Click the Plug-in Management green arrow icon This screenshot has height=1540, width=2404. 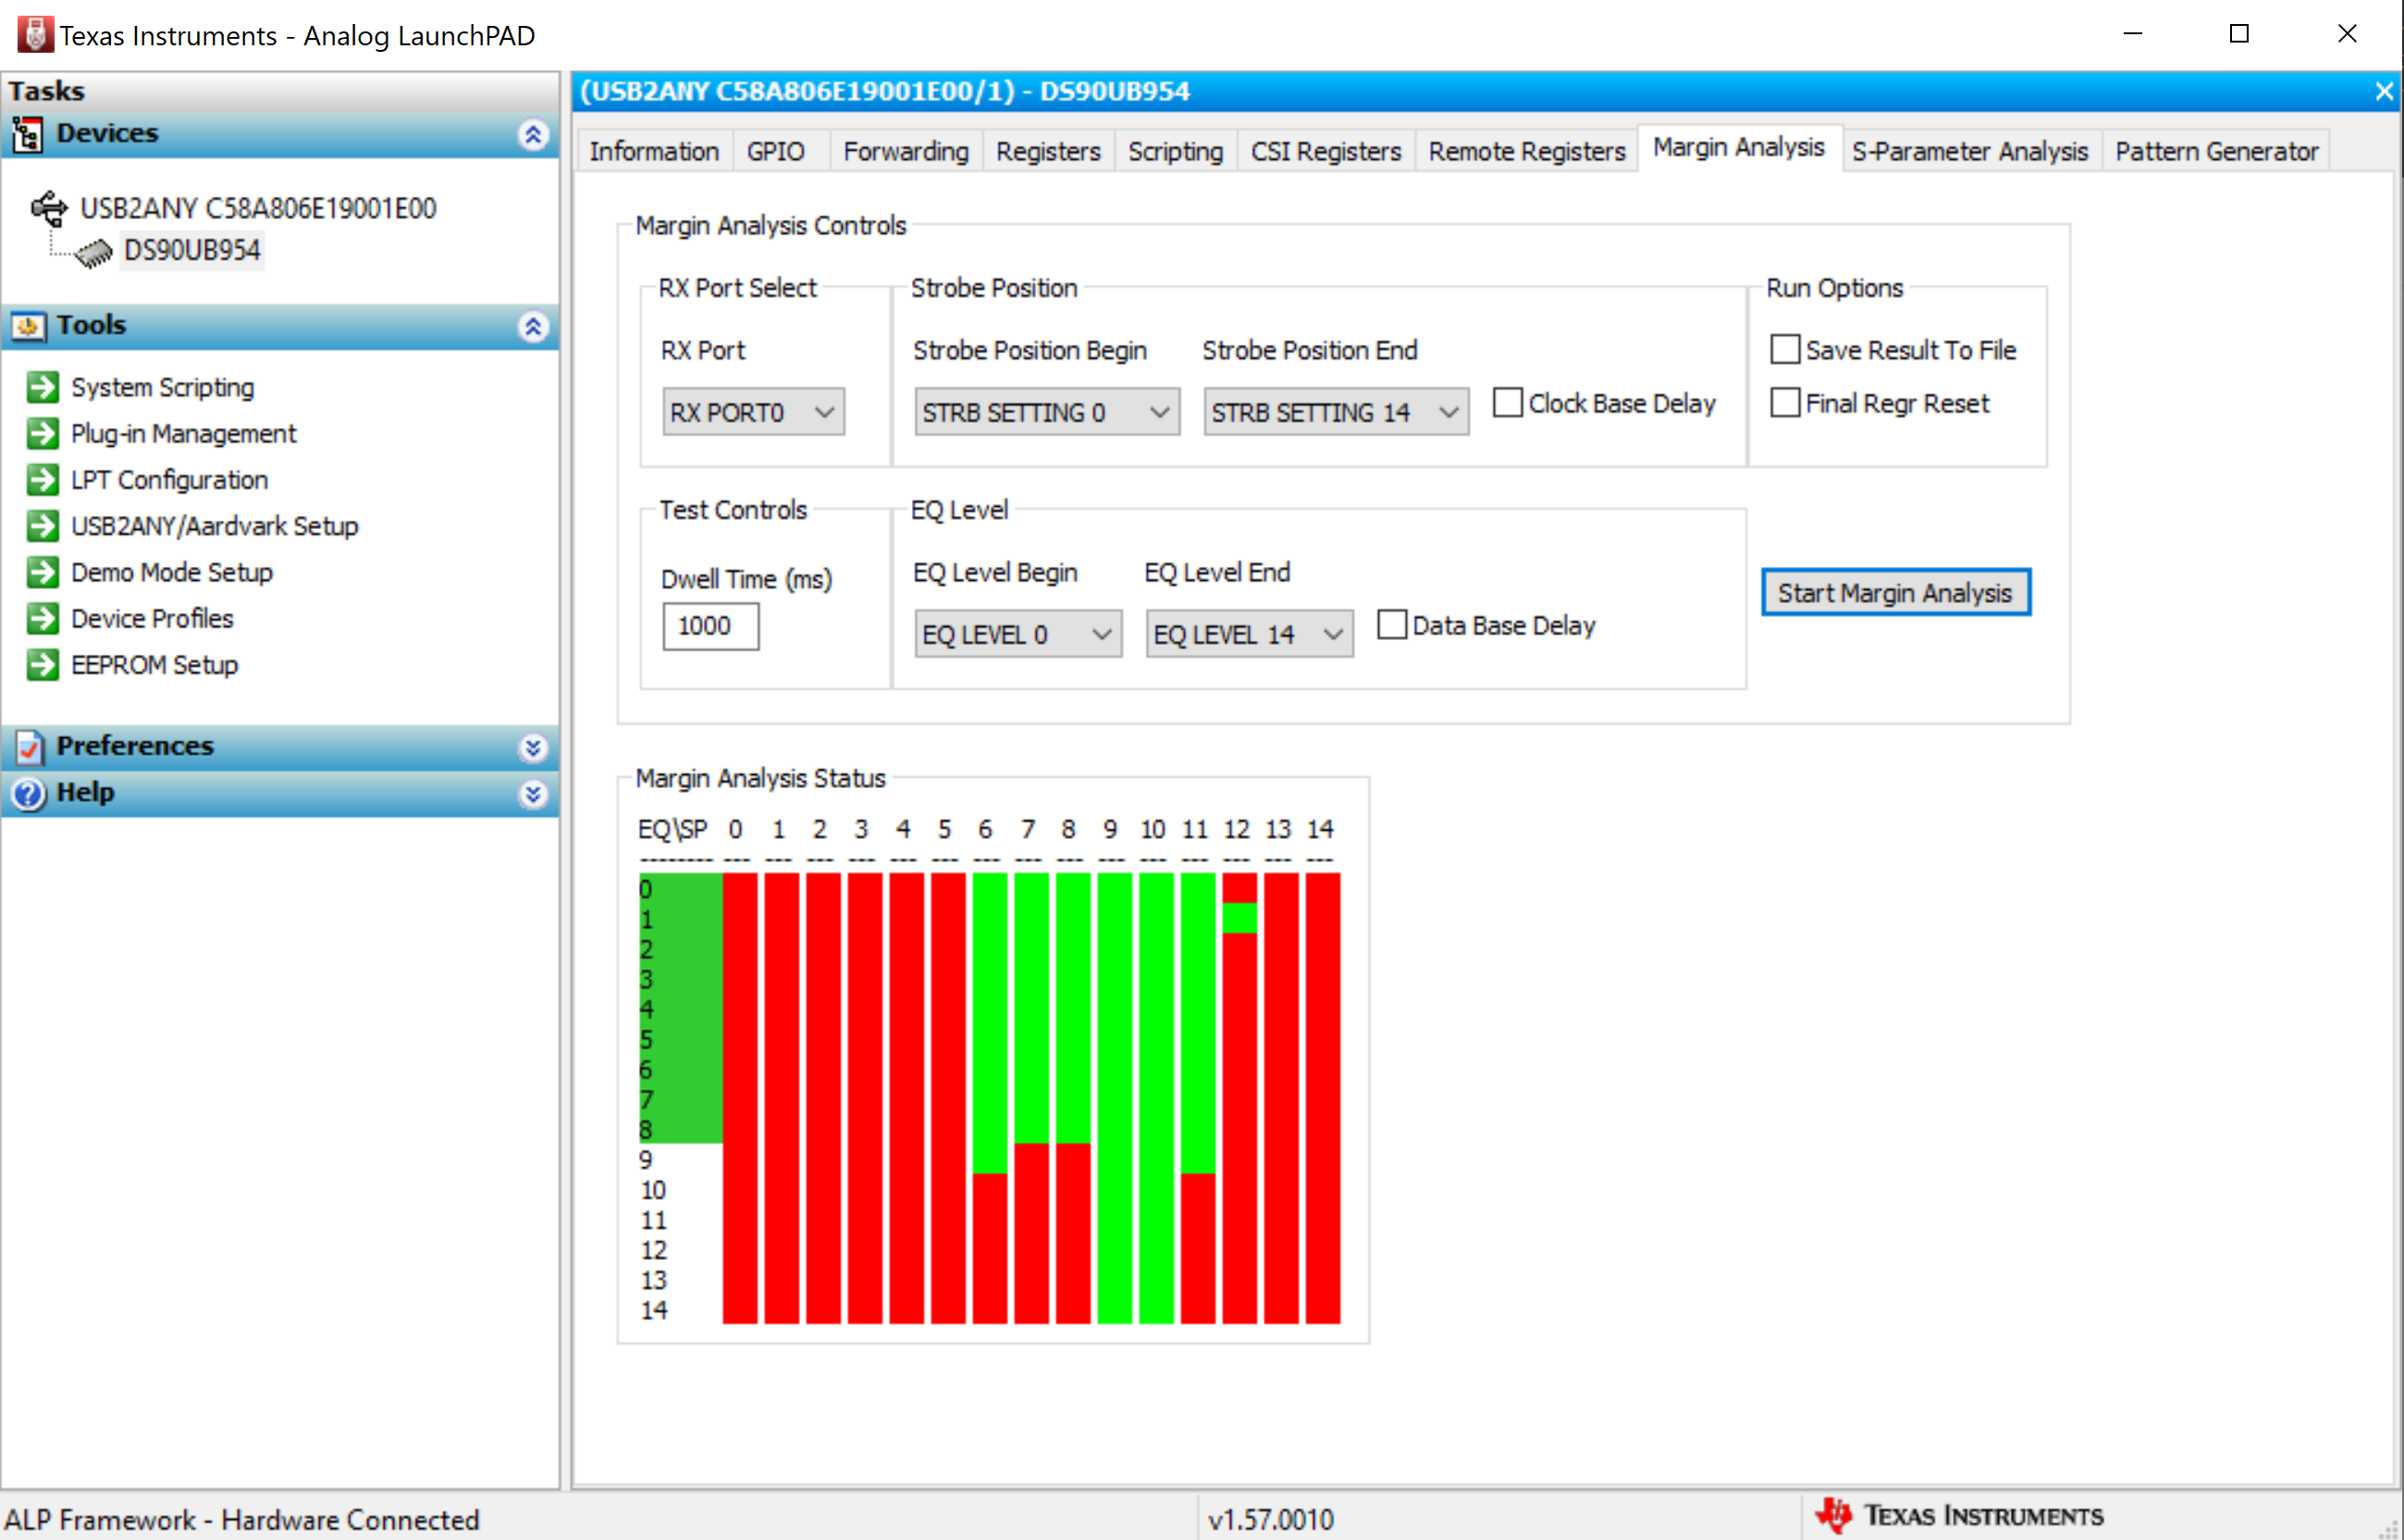click(42, 433)
